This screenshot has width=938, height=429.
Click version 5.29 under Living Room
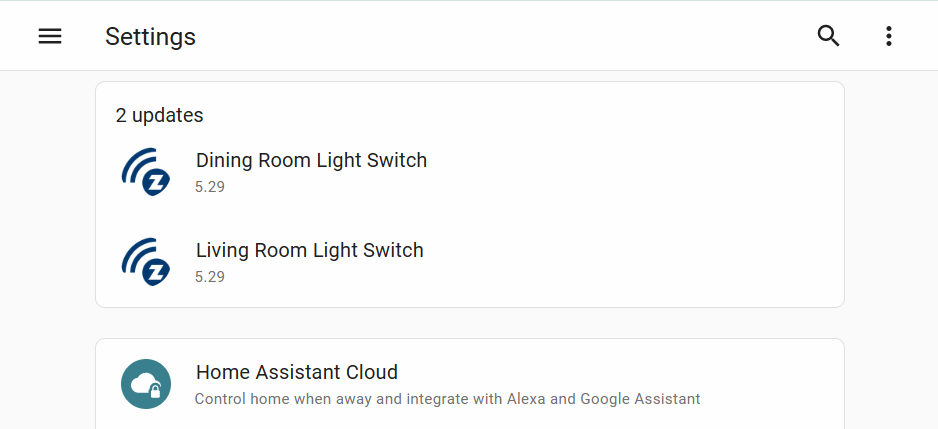coord(210,277)
